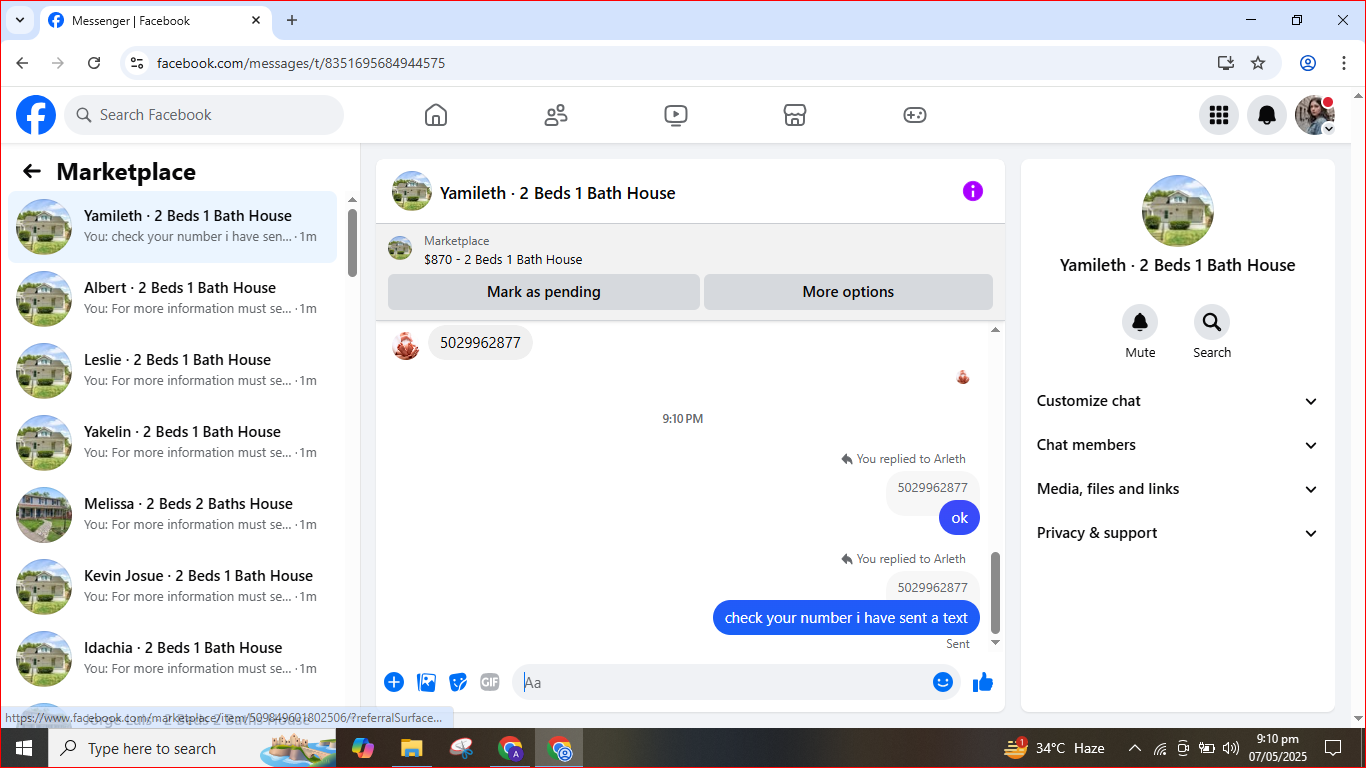Expand Privacy & support section
This screenshot has width=1366, height=768.
pyautogui.click(x=1178, y=533)
